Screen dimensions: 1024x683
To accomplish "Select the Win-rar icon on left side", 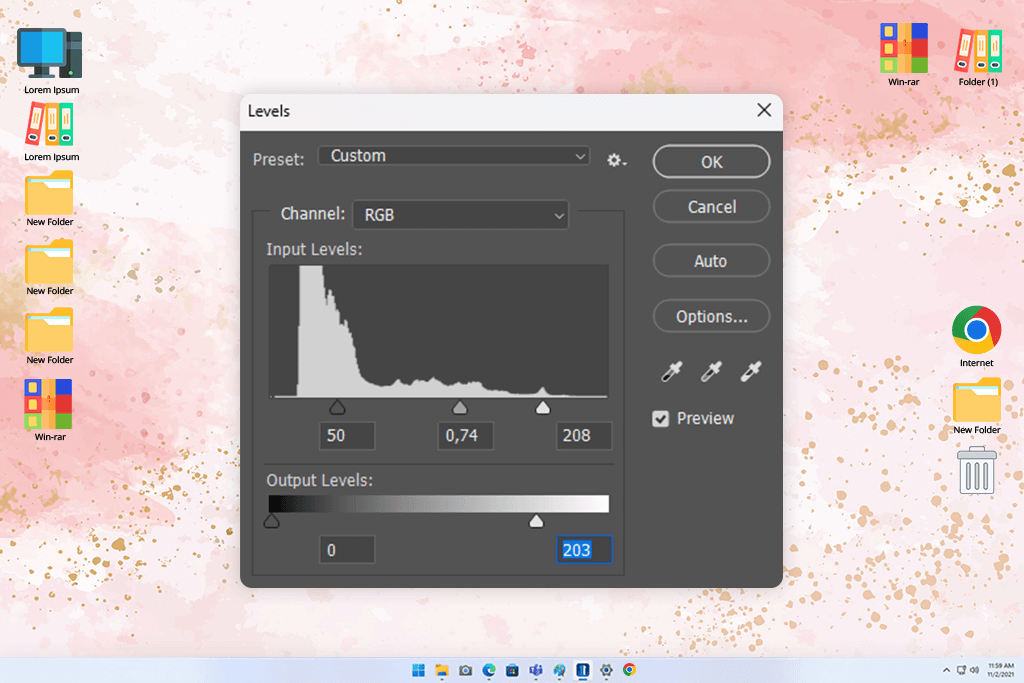I will pyautogui.click(x=50, y=410).
